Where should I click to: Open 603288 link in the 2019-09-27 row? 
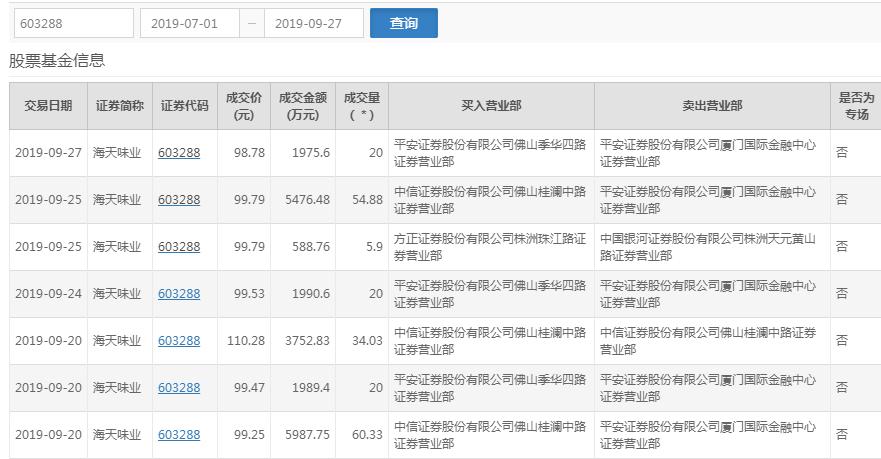click(x=179, y=153)
